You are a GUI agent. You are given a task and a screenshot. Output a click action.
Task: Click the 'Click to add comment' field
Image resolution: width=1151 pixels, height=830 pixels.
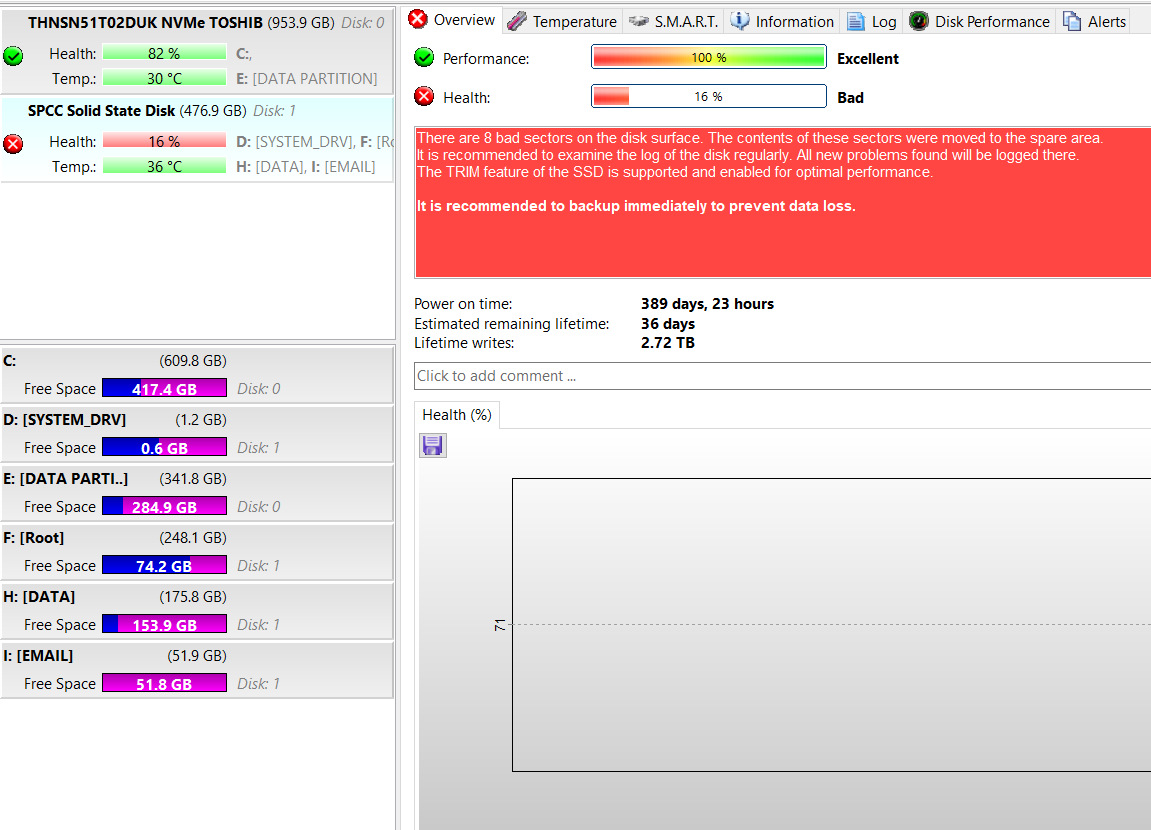coord(783,376)
